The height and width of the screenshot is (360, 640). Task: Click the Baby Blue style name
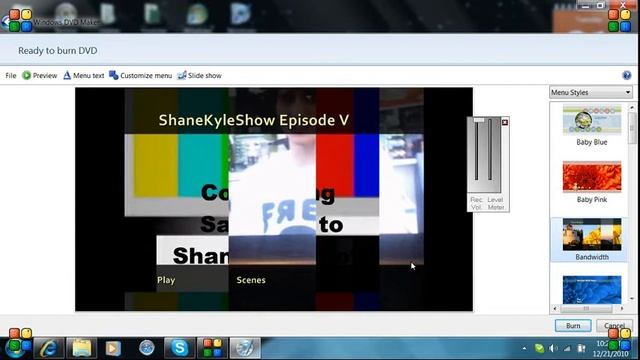pyautogui.click(x=591, y=142)
